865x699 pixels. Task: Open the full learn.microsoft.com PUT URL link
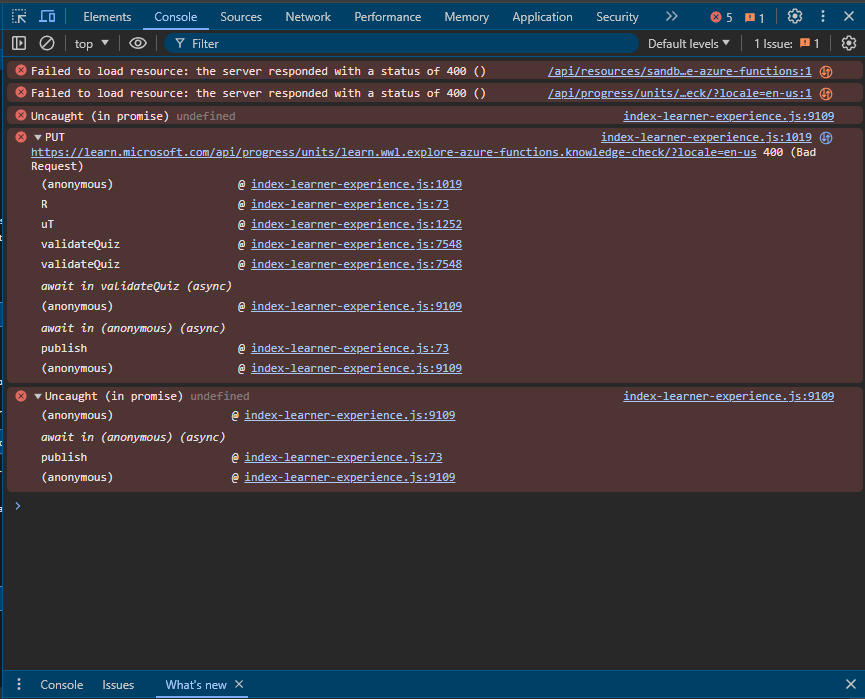point(393,152)
